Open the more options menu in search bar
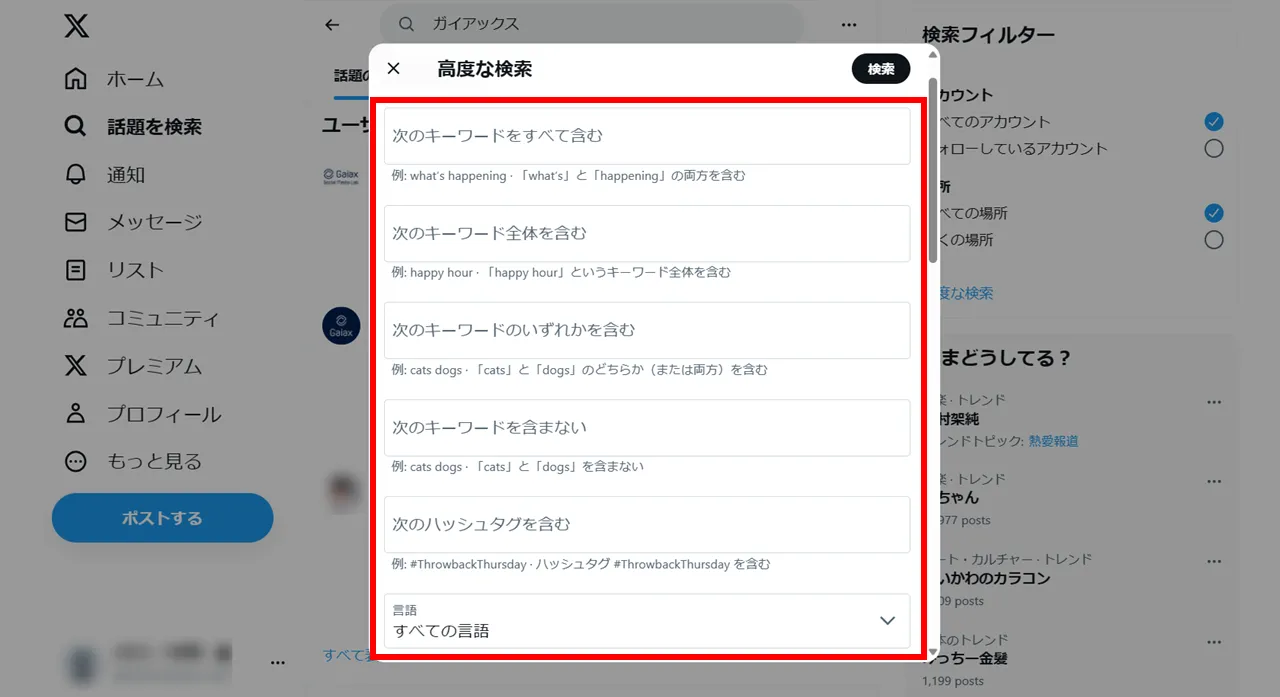 tap(848, 24)
